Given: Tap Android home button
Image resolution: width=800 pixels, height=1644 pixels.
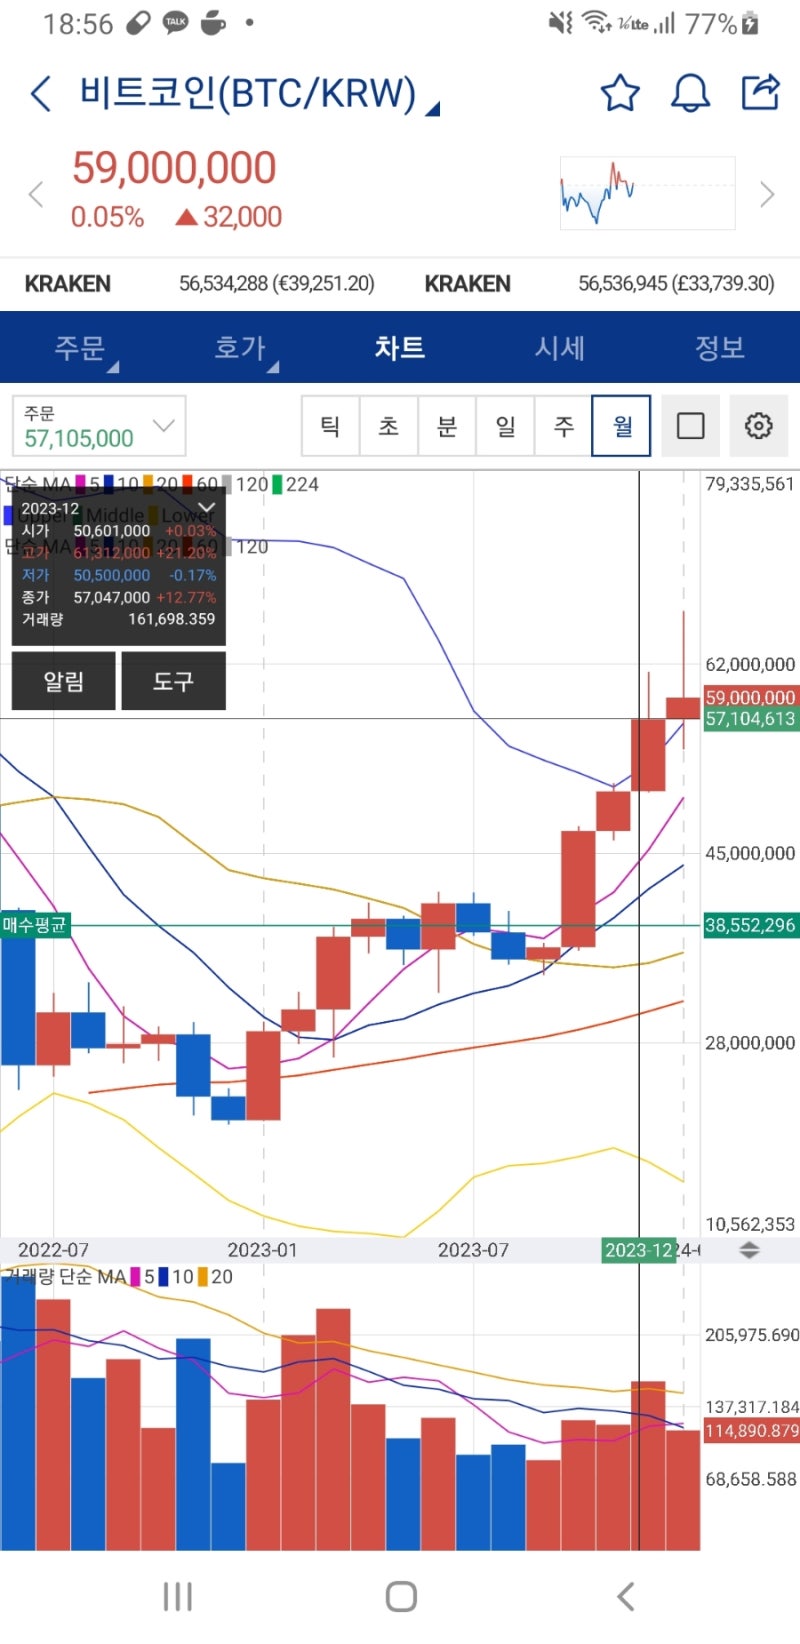Looking at the screenshot, I should (401, 1596).
